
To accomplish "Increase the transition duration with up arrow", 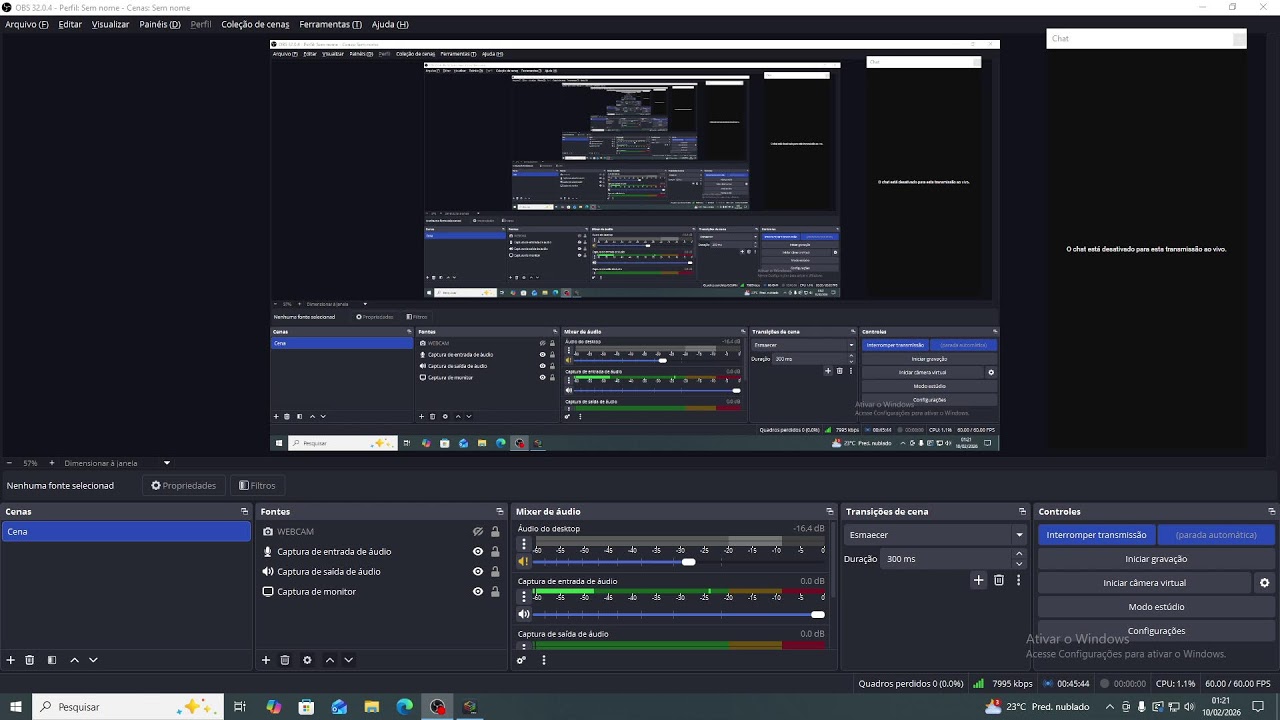I will click(1019, 554).
